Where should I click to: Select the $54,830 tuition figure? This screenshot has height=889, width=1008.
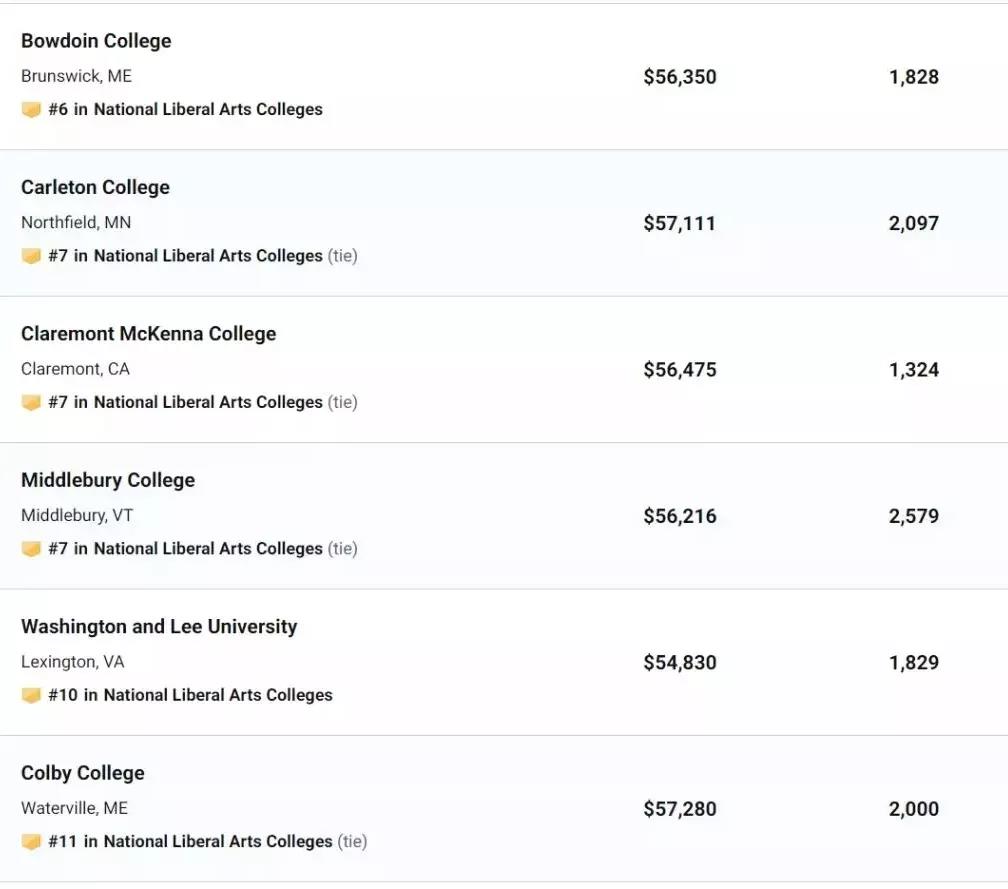[680, 663]
